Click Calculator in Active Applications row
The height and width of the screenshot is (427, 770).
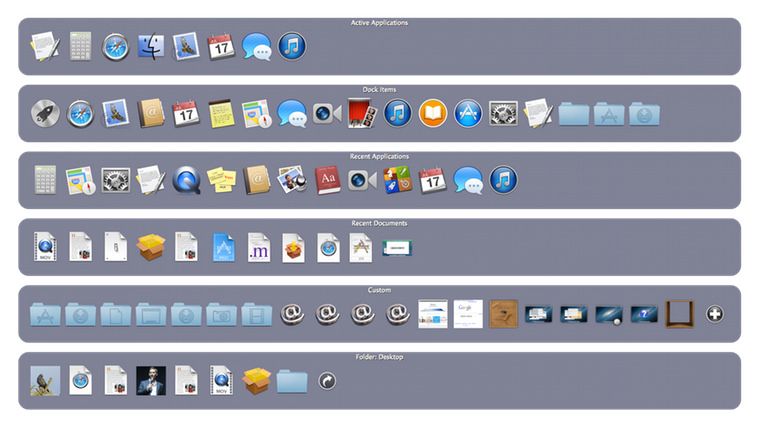click(x=81, y=46)
